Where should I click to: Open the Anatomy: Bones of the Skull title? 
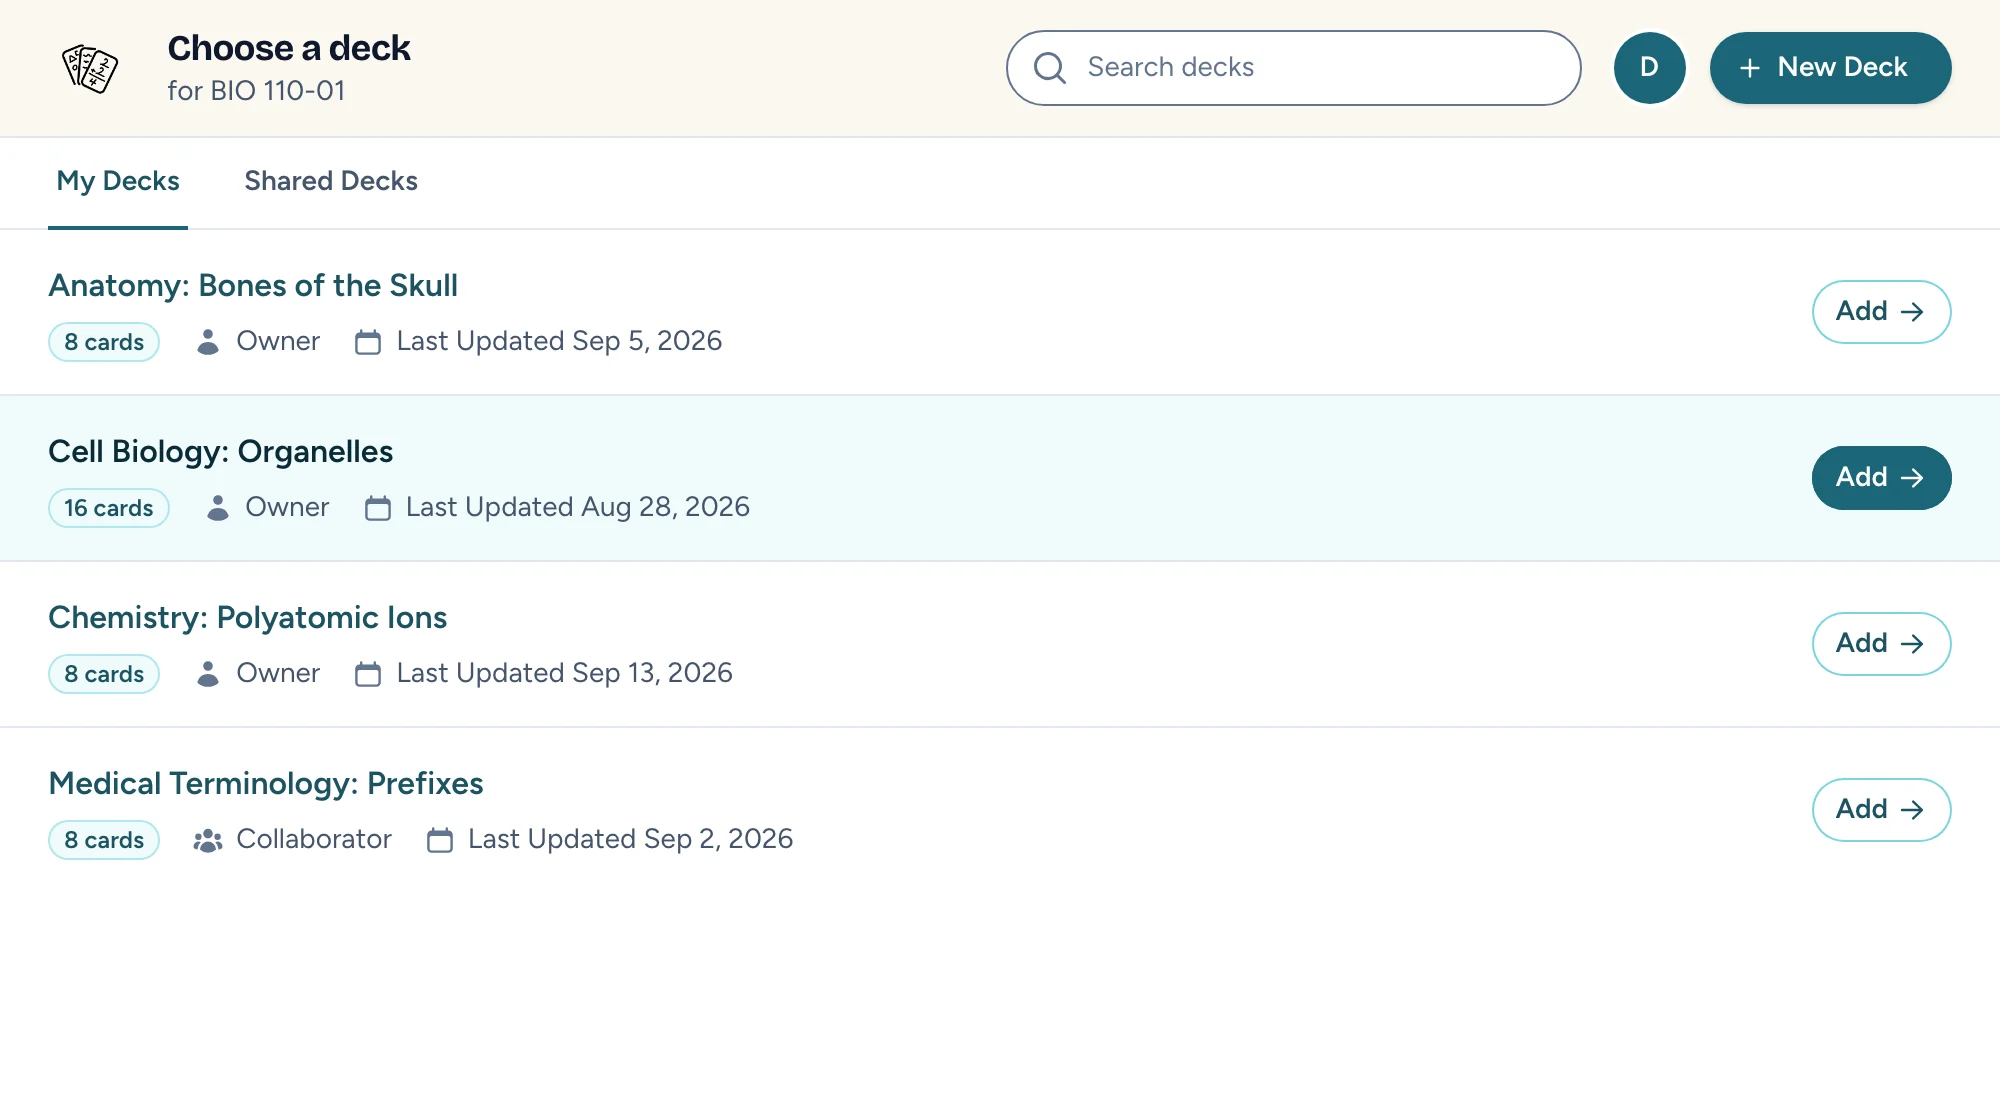(253, 286)
